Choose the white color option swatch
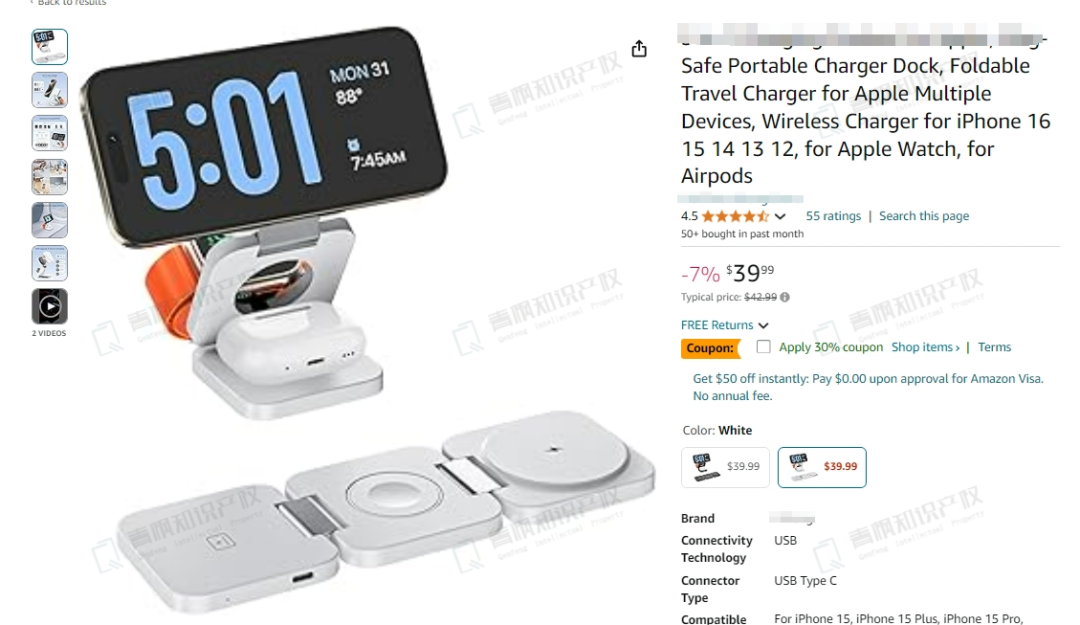 [822, 467]
